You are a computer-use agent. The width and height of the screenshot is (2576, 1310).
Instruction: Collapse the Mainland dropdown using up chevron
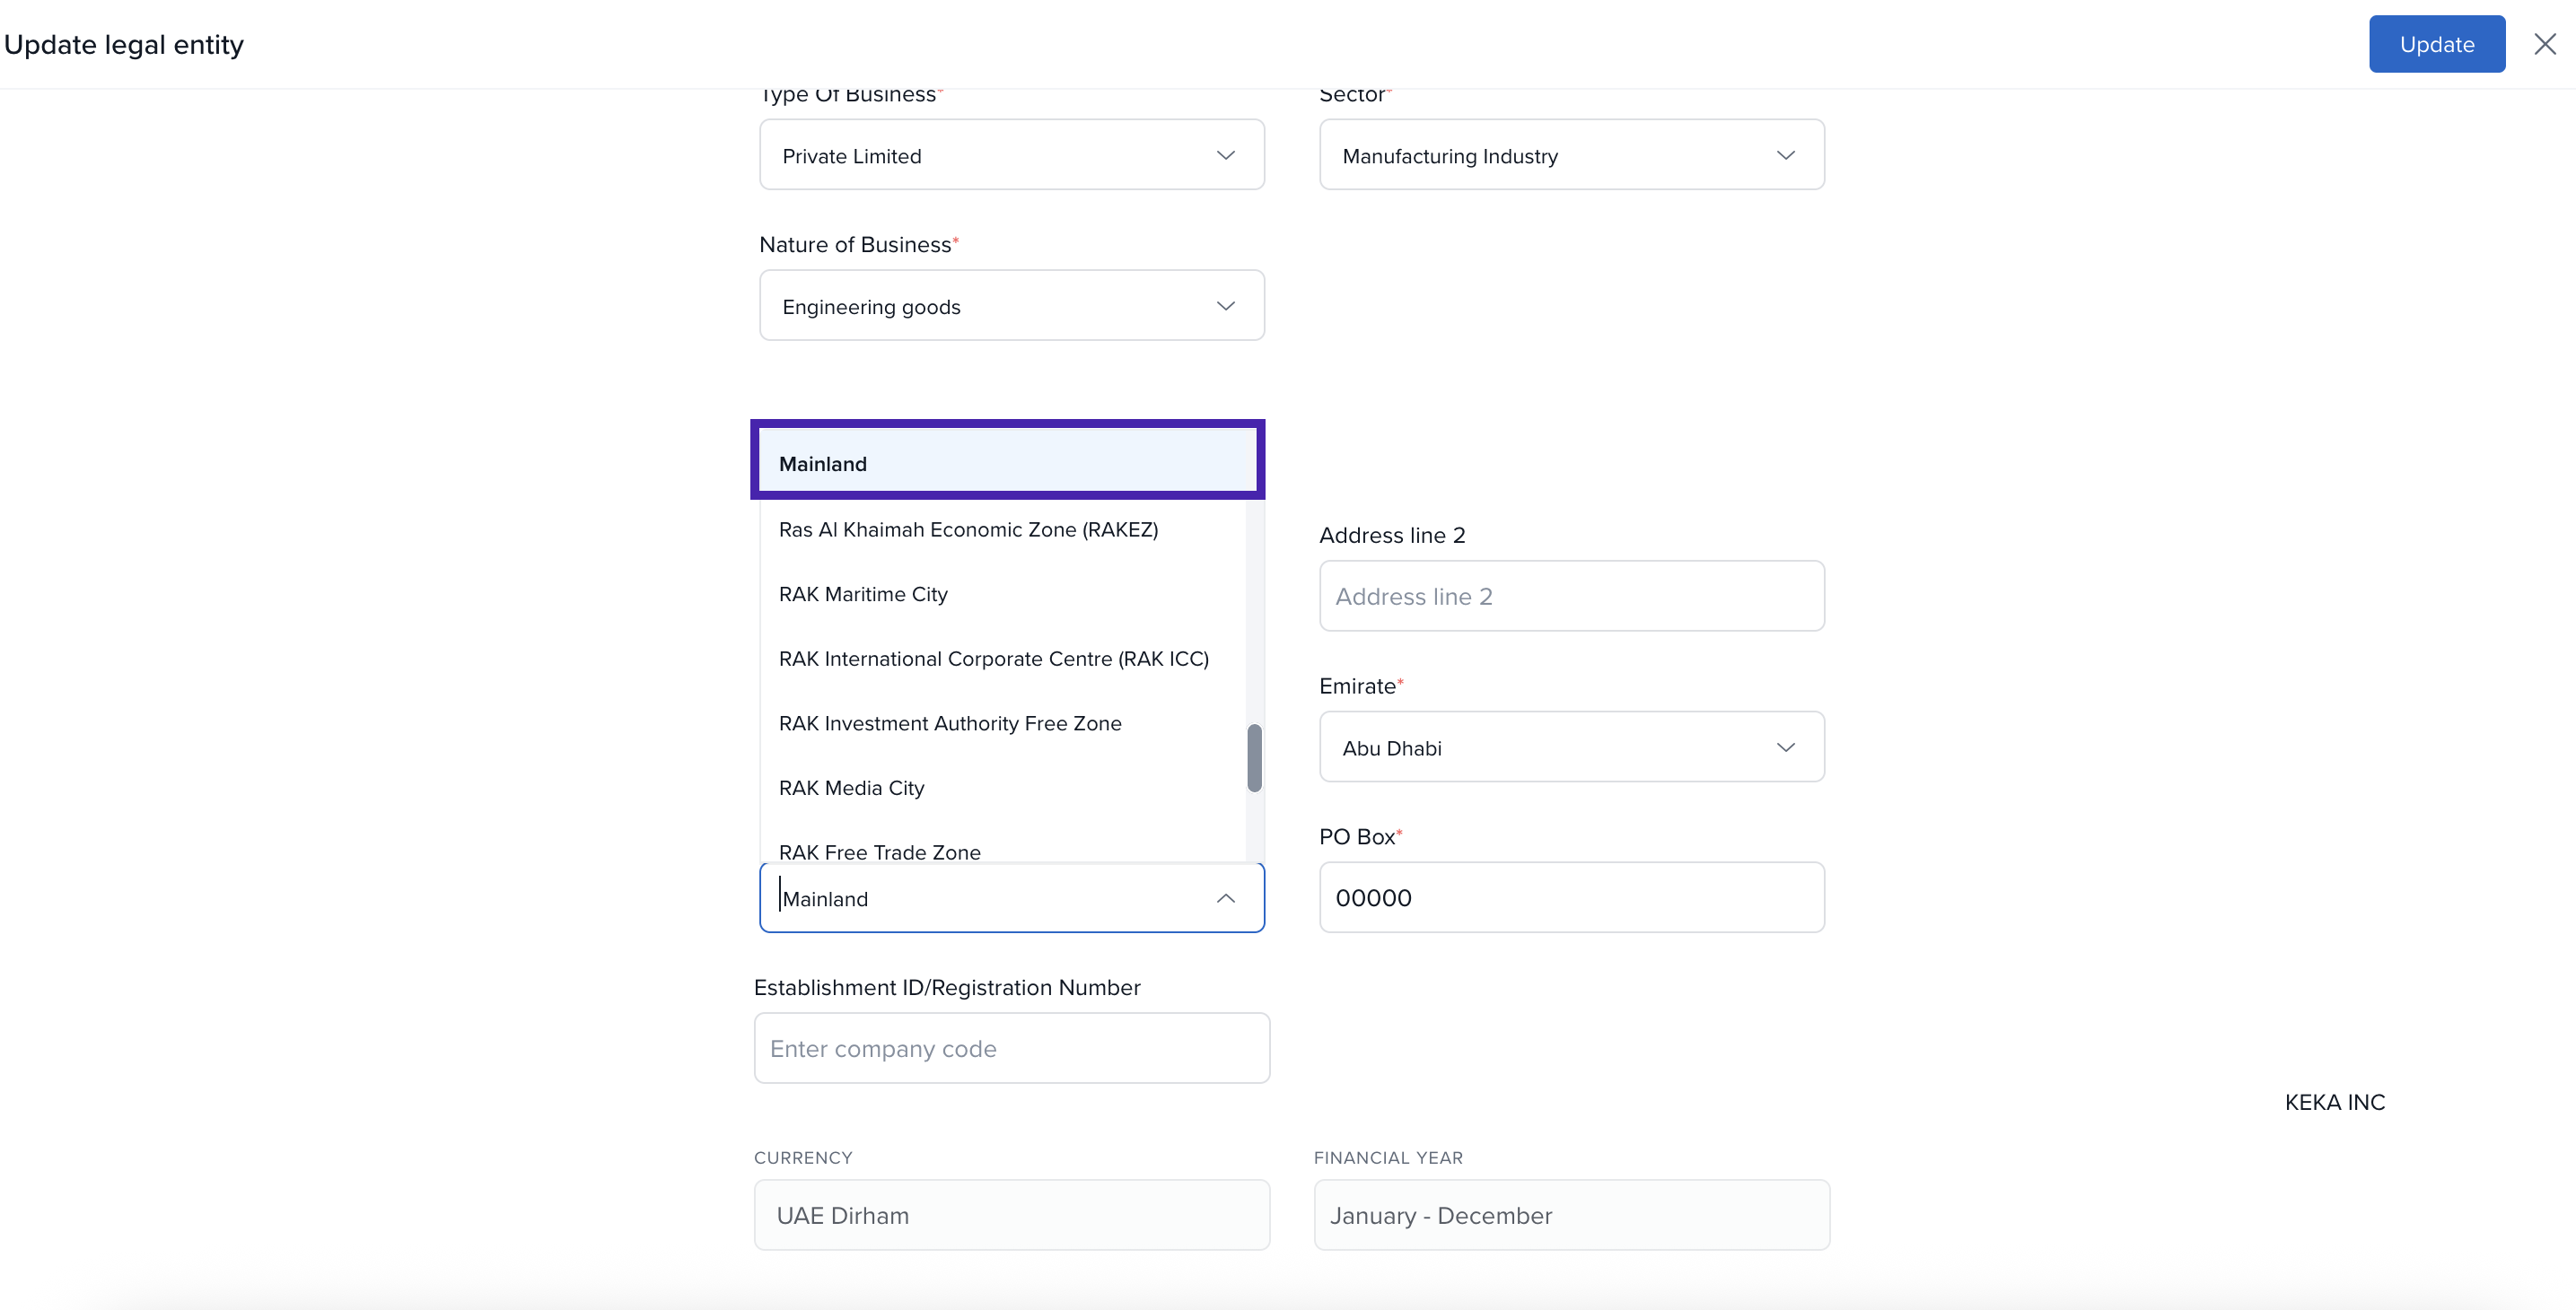[1225, 898]
